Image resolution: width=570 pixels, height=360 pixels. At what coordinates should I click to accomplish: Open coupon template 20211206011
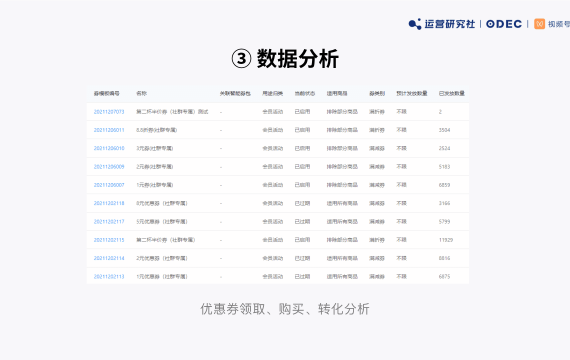click(x=109, y=130)
